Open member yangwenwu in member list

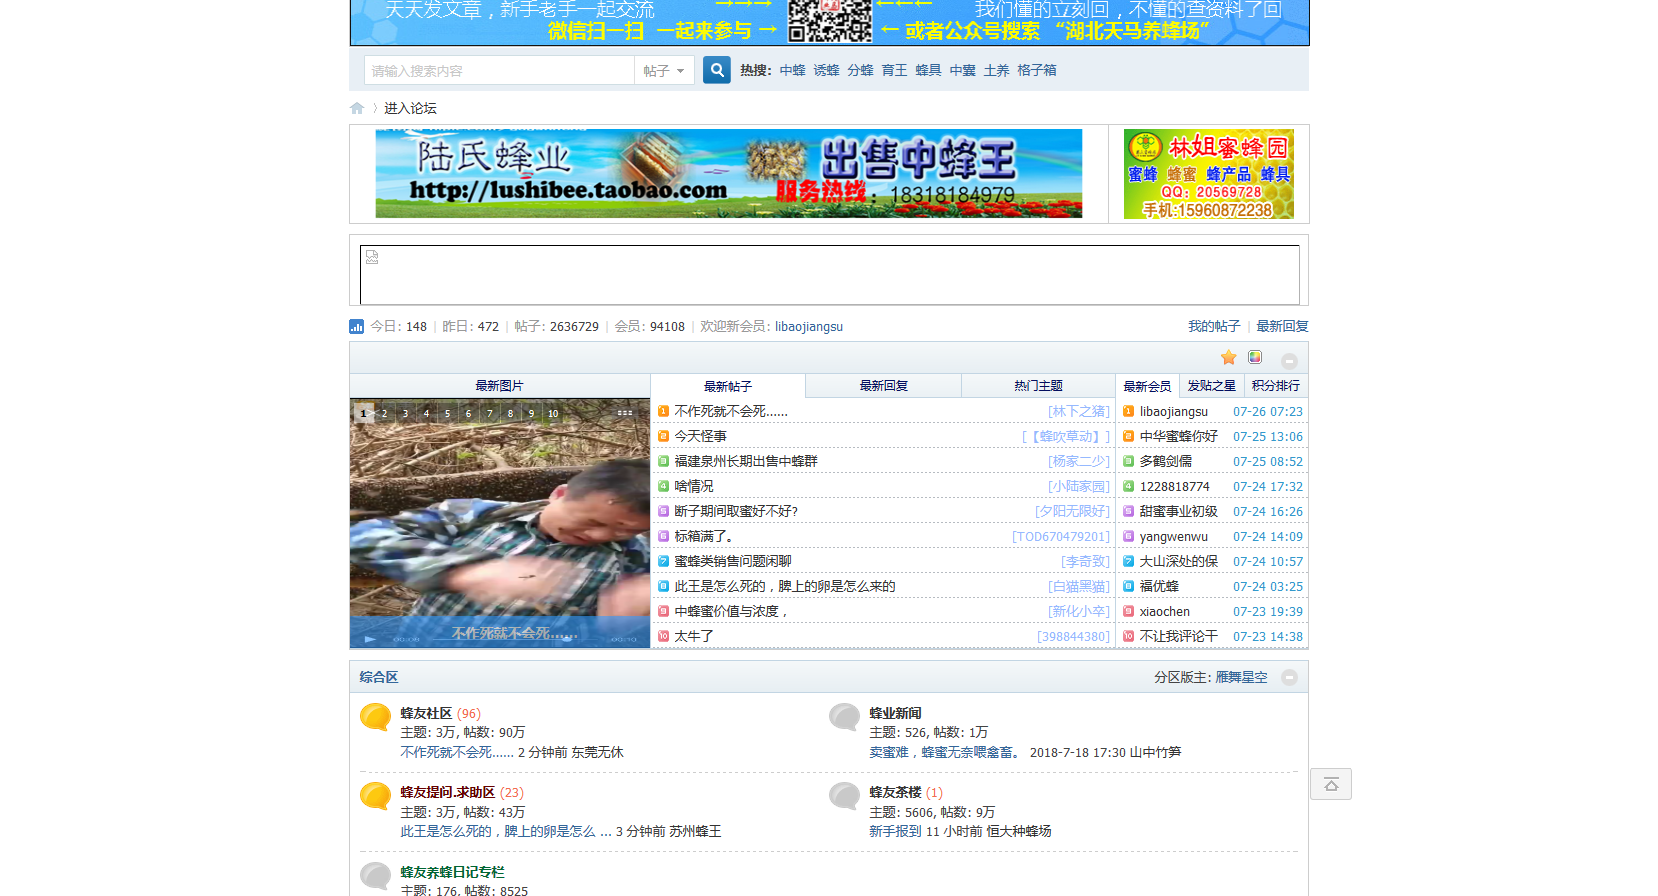1173,537
